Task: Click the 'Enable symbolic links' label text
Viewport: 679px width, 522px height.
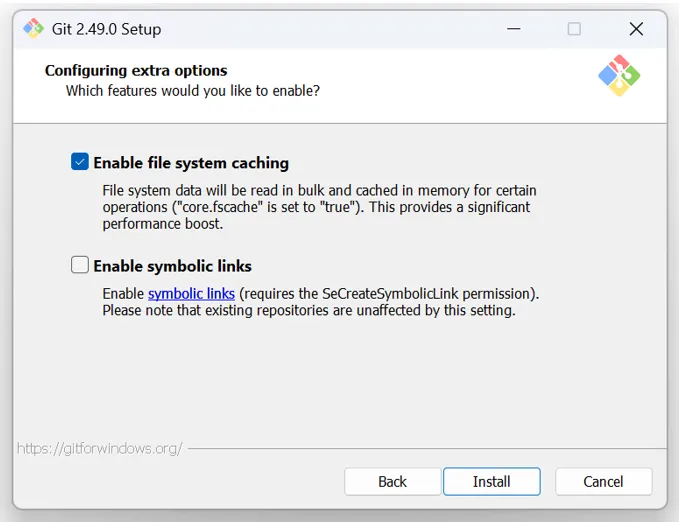Action: pyautogui.click(x=172, y=266)
